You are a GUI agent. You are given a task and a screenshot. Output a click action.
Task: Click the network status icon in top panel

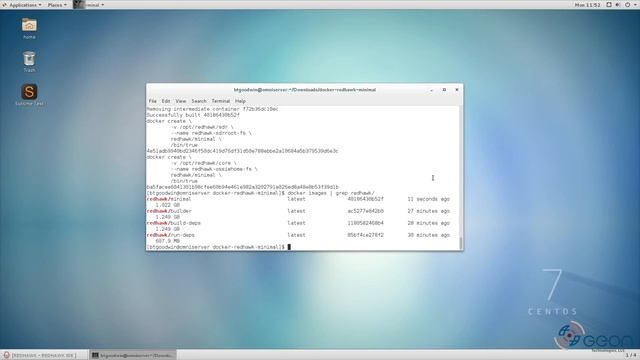(609, 5)
